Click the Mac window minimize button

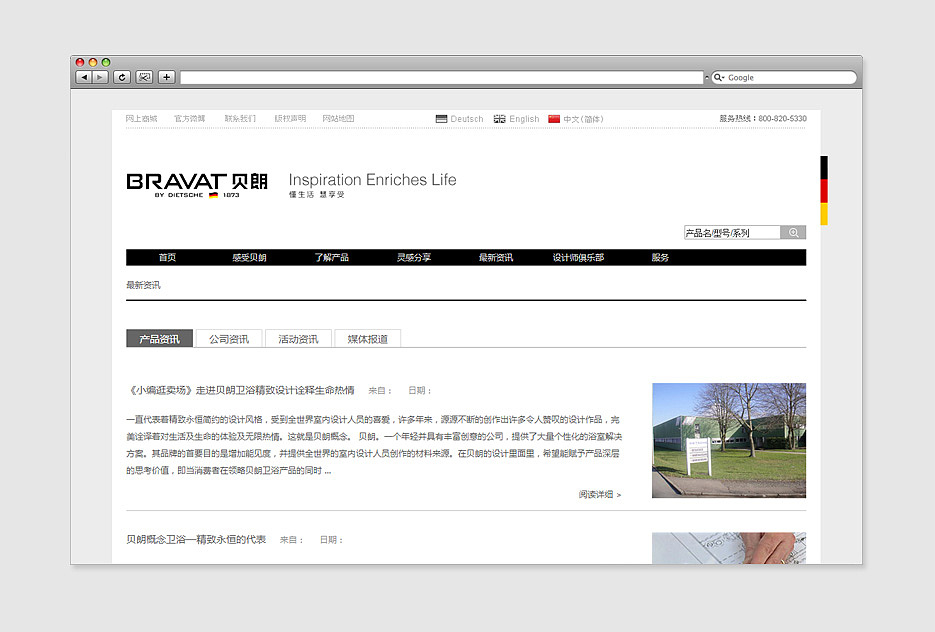click(x=93, y=62)
